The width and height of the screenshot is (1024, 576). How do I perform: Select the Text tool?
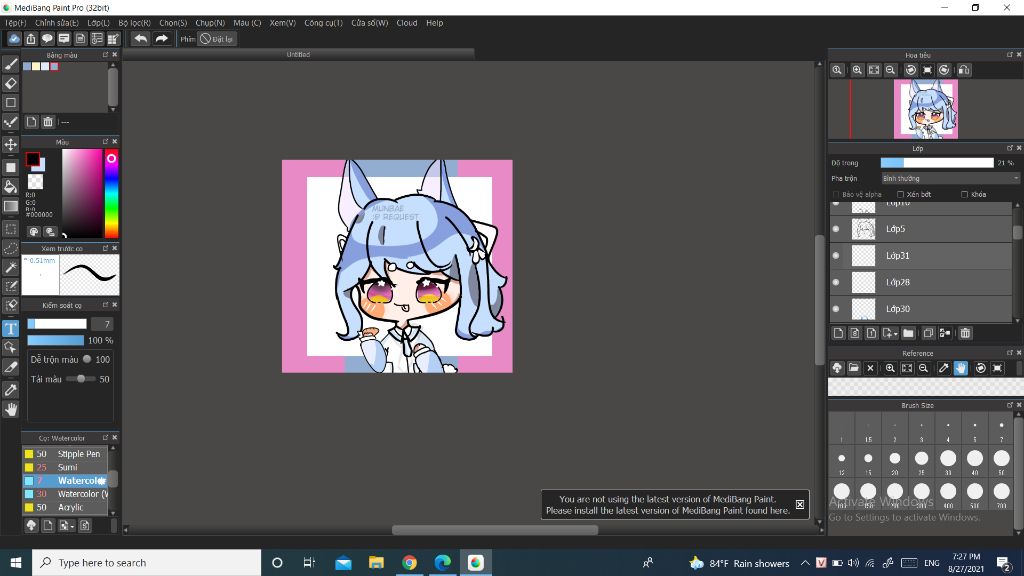tap(10, 328)
